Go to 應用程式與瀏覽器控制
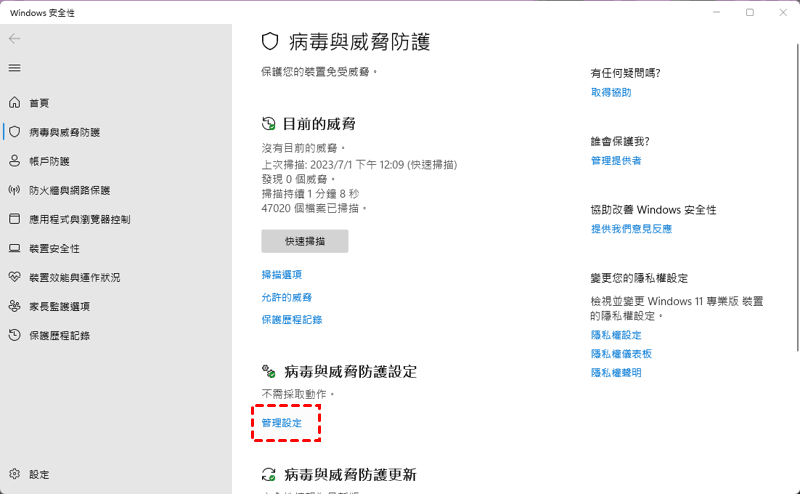The height and width of the screenshot is (494, 800). [79, 219]
